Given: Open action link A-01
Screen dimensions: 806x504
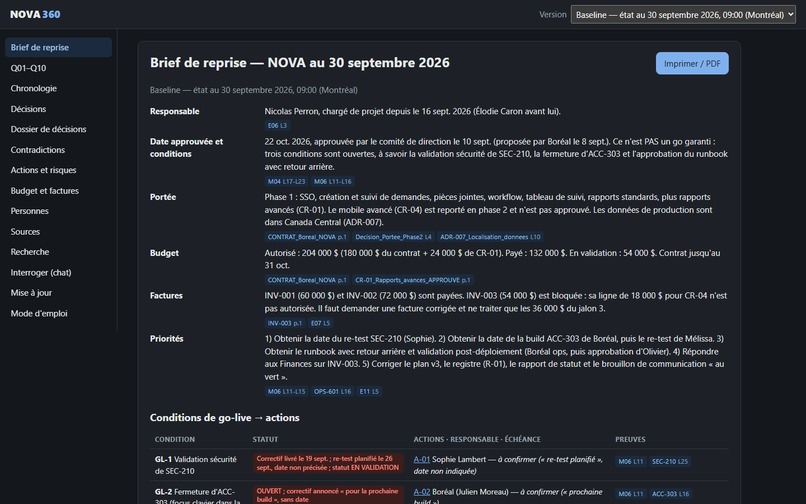Looking at the screenshot, I should point(422,459).
